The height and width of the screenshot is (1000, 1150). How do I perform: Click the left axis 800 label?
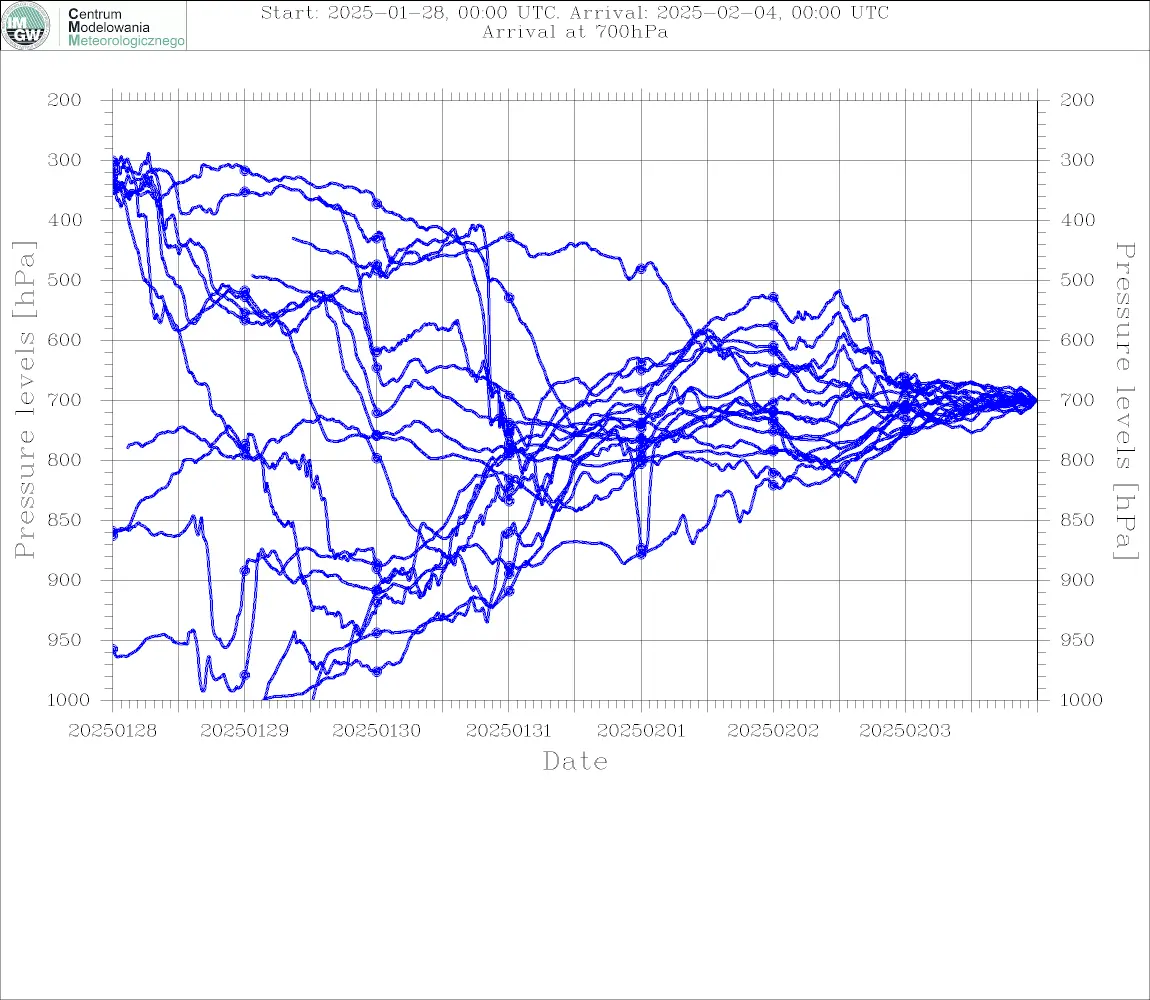[x=65, y=460]
